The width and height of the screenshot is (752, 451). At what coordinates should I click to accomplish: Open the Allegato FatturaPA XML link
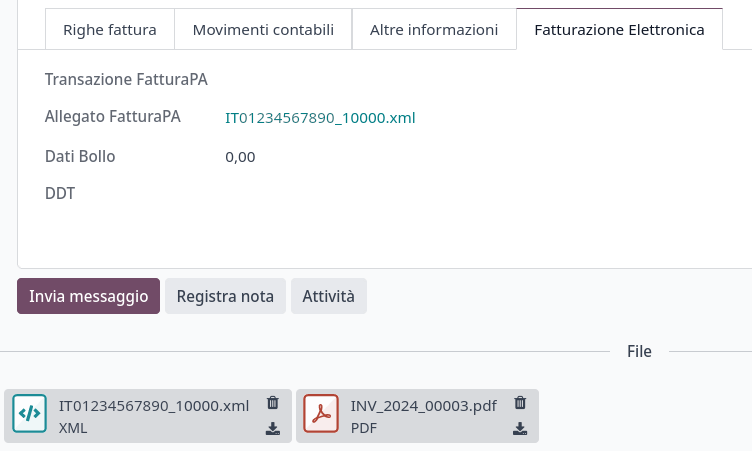[320, 118]
